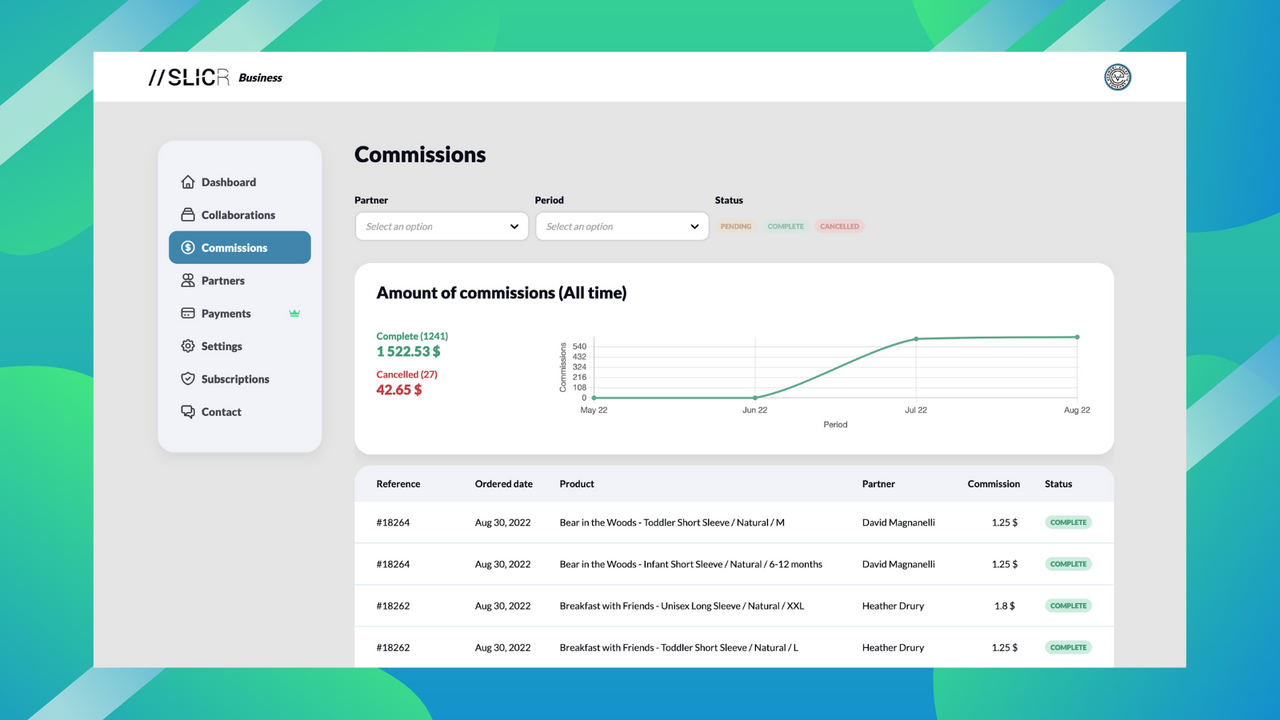The width and height of the screenshot is (1280, 720).
Task: Open the Partners section
Action: point(240,281)
